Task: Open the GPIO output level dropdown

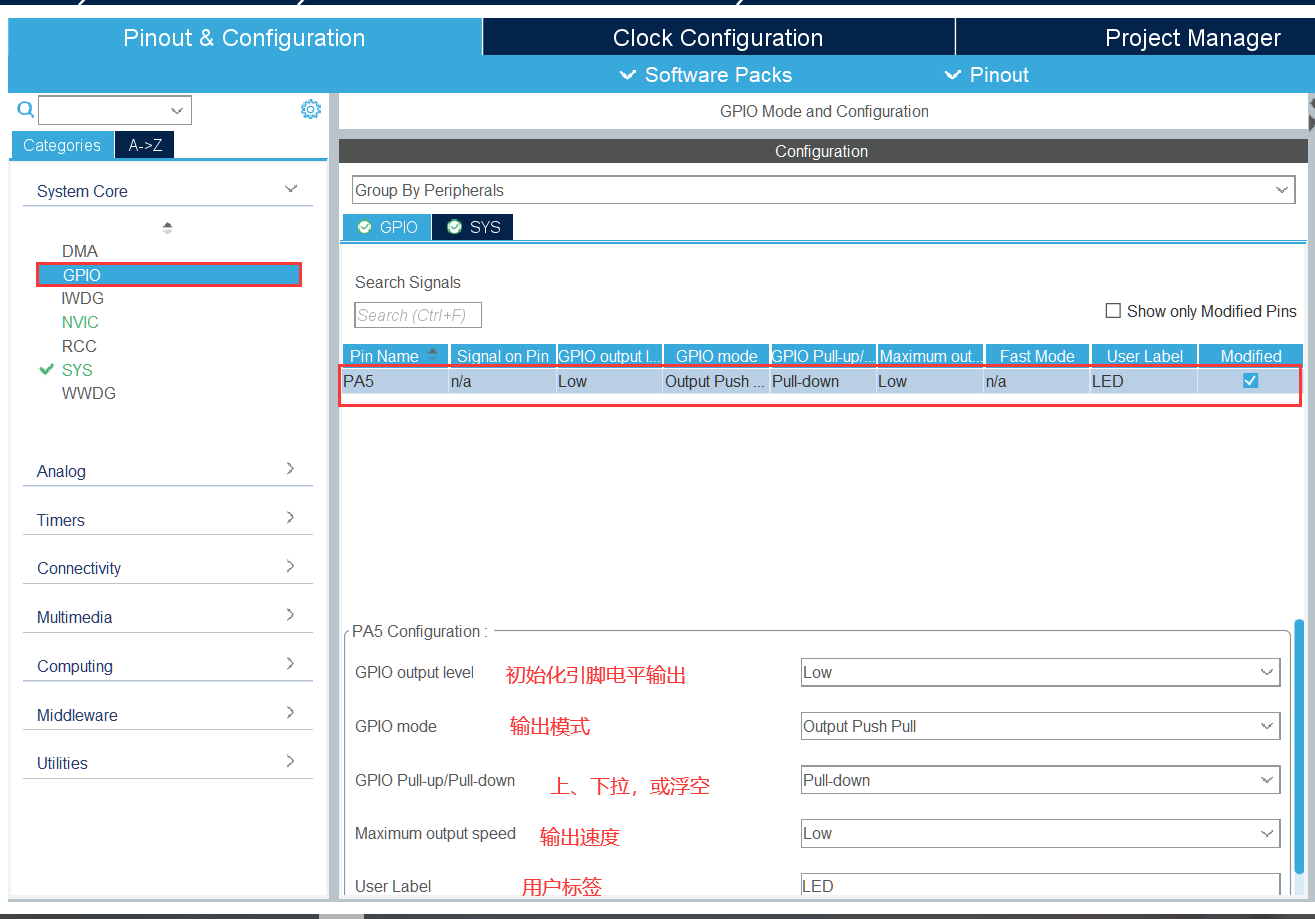Action: click(x=1040, y=673)
